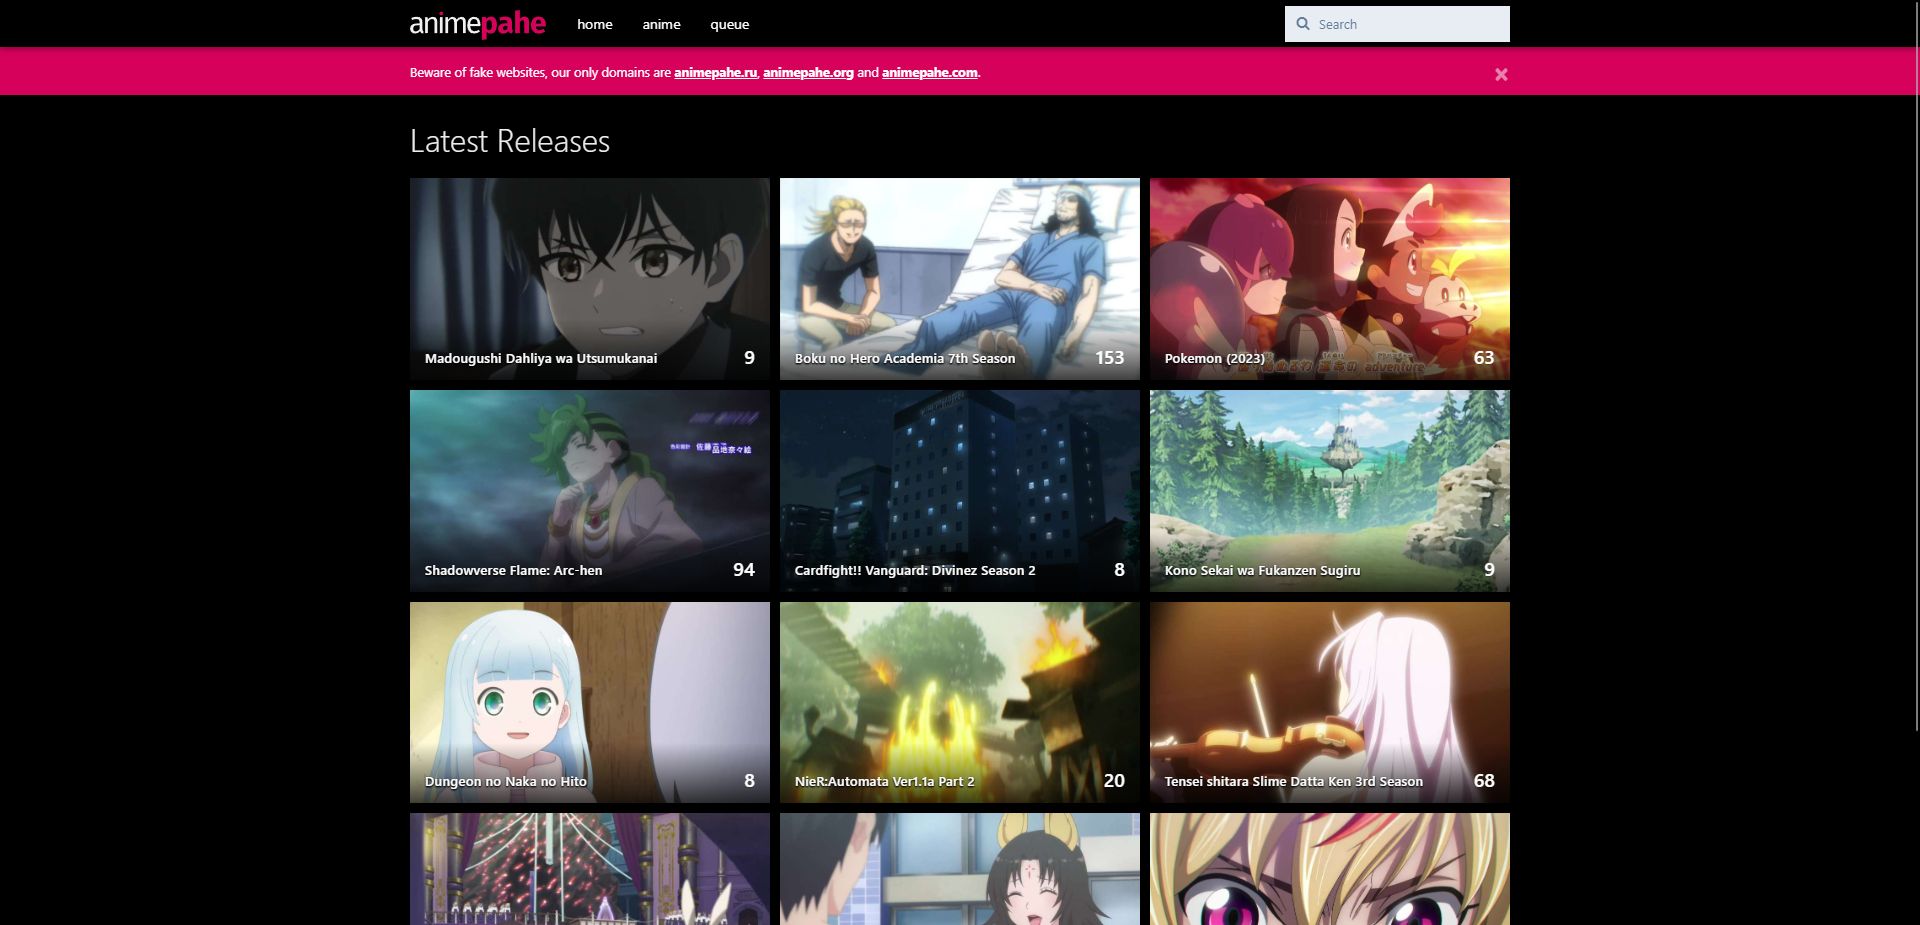Follow the animepahe.org domain link

808,72
